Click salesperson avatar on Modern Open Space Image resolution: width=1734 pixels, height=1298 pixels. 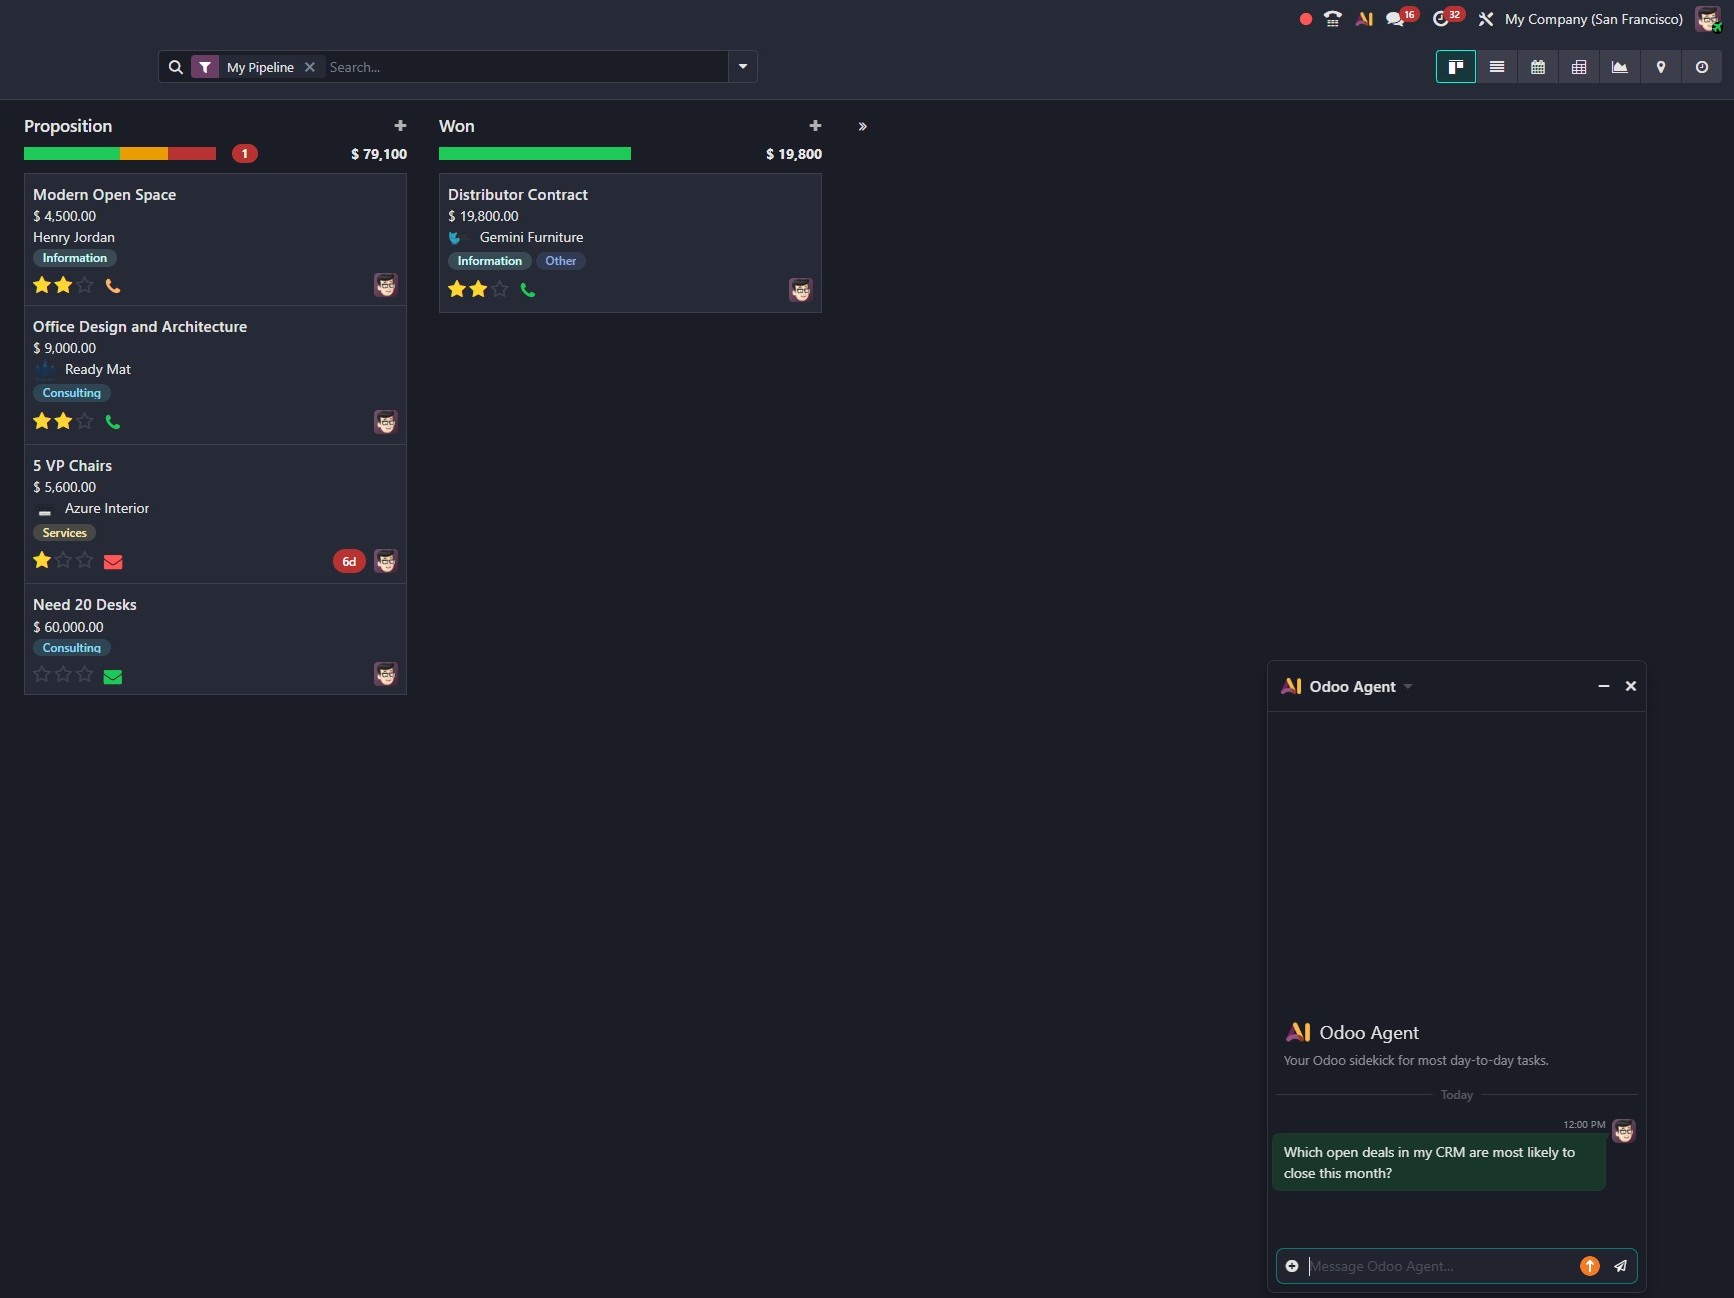(386, 285)
